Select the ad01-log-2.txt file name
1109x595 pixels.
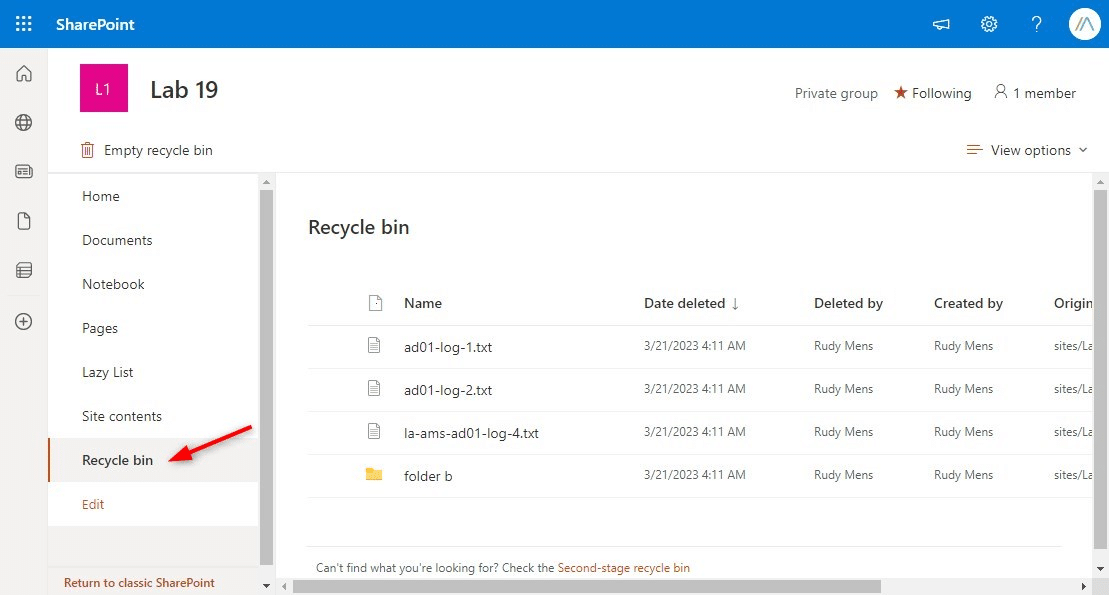pyautogui.click(x=448, y=390)
